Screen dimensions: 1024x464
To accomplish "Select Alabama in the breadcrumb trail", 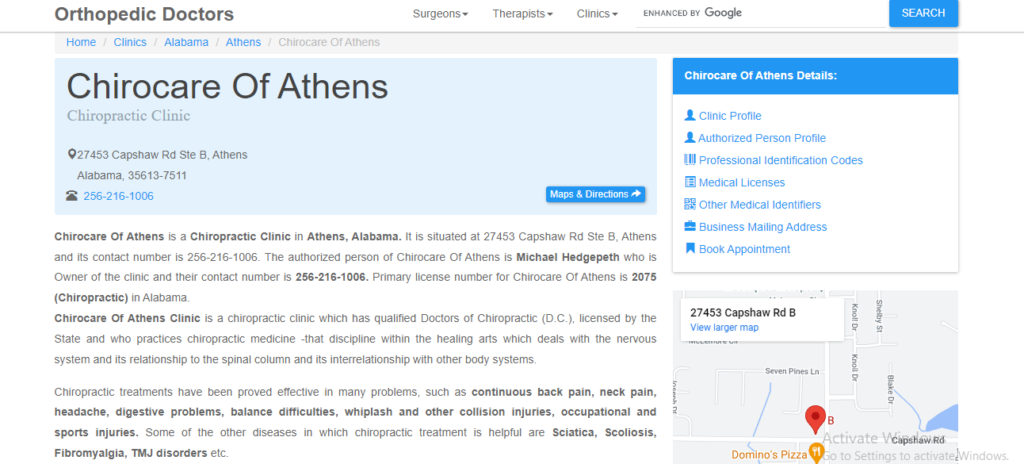I will click(x=186, y=42).
